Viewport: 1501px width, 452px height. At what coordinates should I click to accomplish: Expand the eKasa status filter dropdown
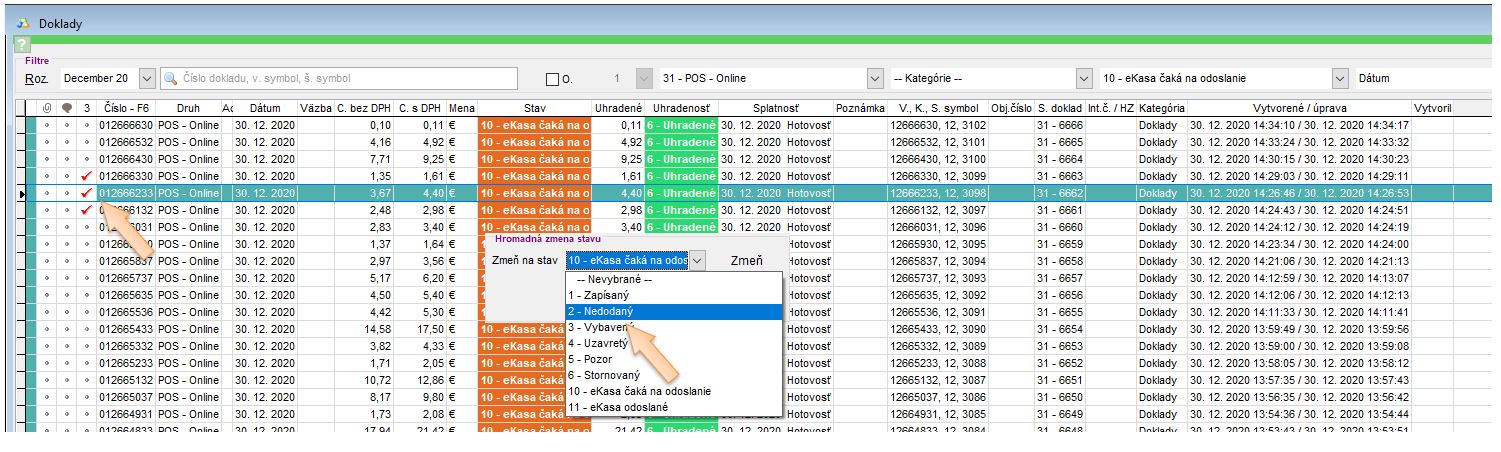[x=1340, y=78]
